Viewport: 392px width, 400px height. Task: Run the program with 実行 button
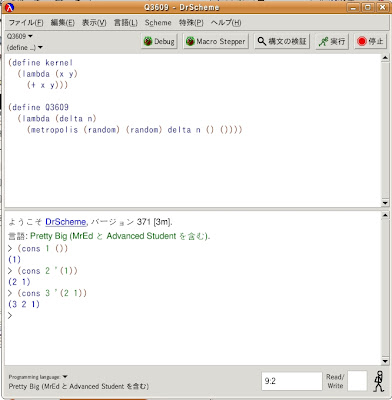point(332,41)
